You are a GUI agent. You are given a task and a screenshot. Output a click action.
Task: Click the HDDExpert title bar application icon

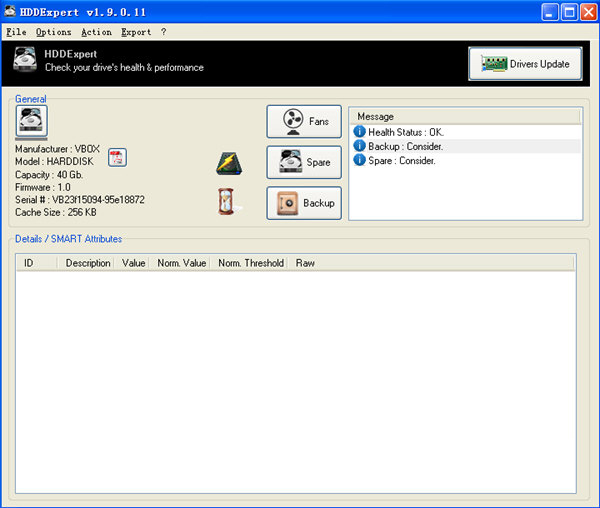[x=10, y=11]
